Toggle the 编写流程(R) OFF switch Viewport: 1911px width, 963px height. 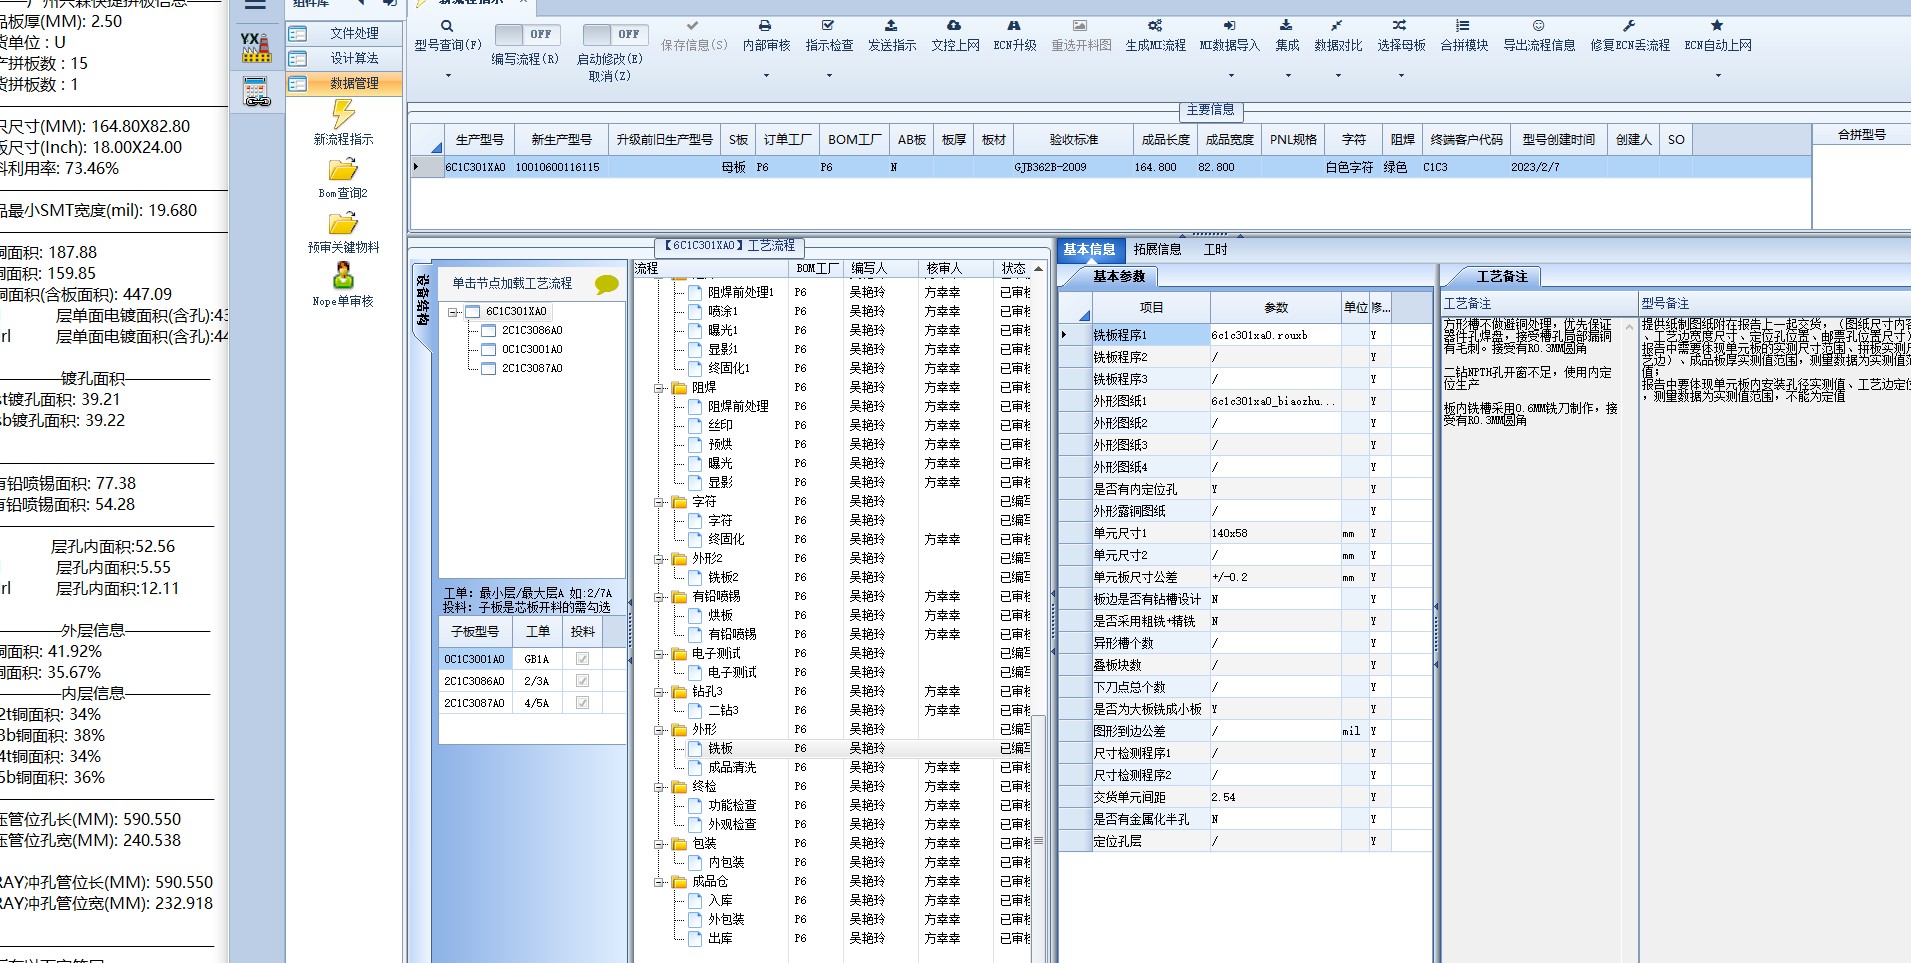pos(526,34)
